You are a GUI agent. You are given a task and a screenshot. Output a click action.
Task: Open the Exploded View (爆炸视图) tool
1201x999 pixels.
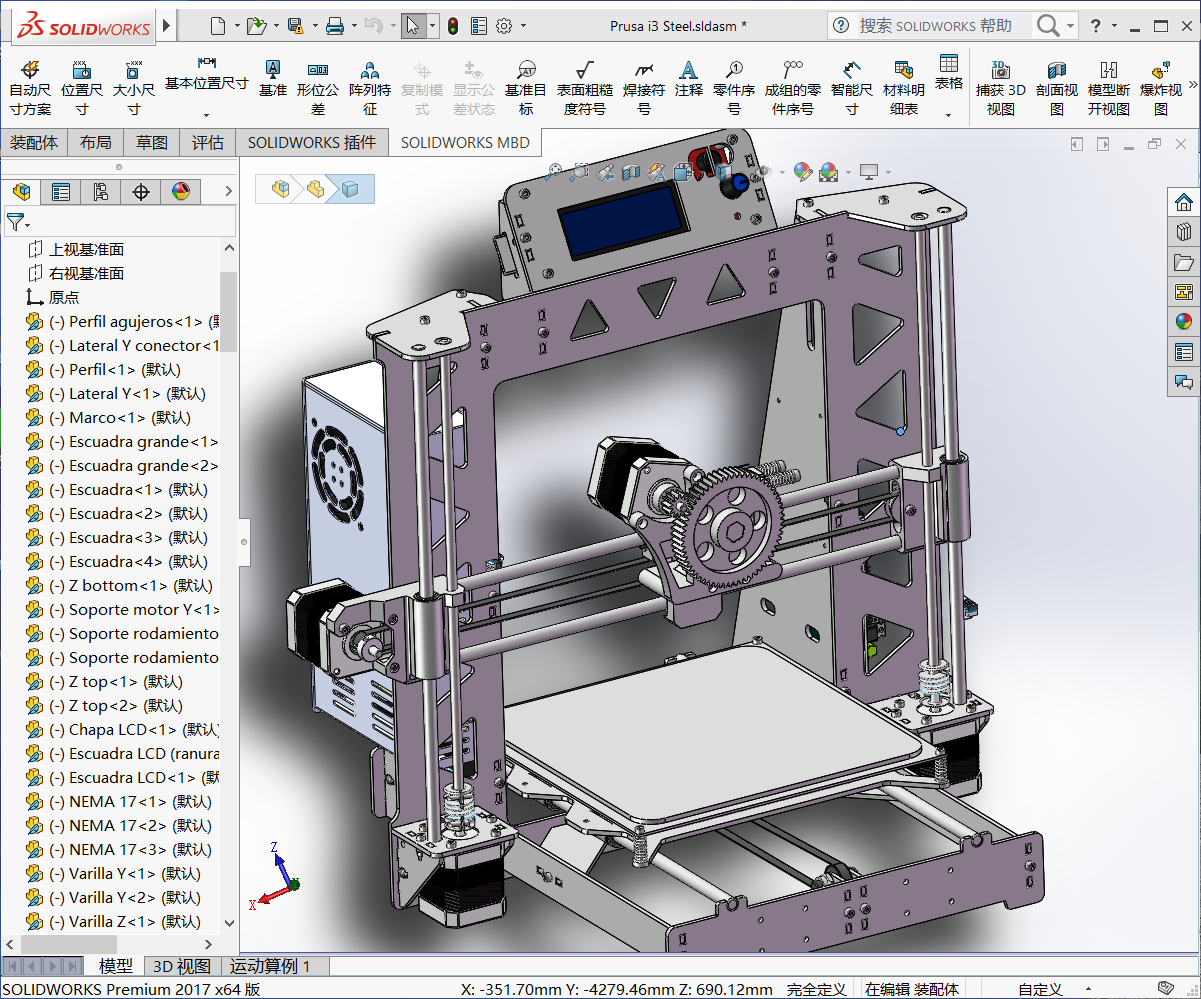pyautogui.click(x=1160, y=87)
